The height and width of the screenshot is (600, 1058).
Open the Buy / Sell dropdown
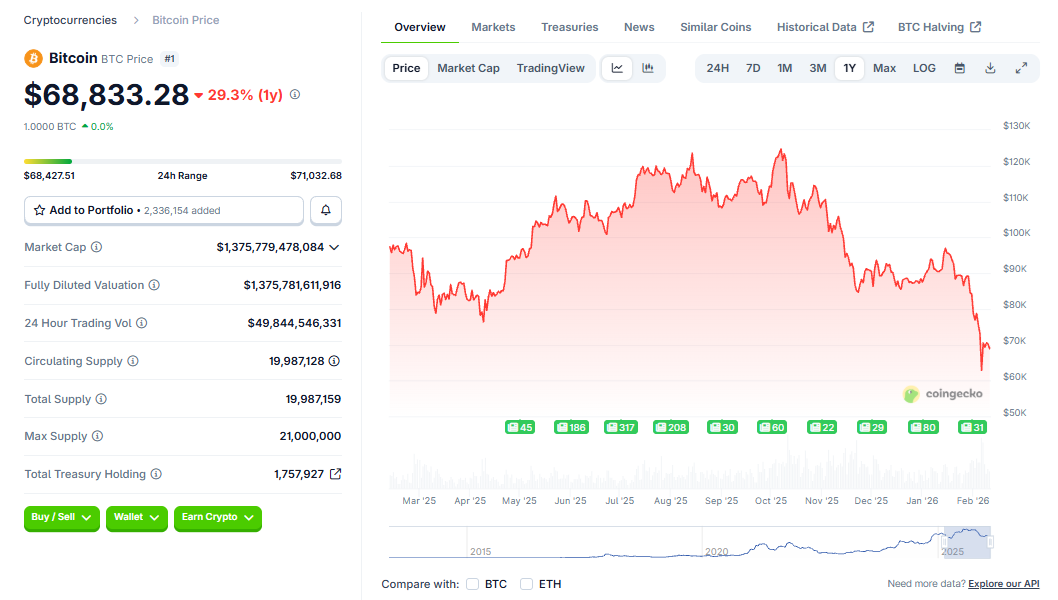point(62,517)
